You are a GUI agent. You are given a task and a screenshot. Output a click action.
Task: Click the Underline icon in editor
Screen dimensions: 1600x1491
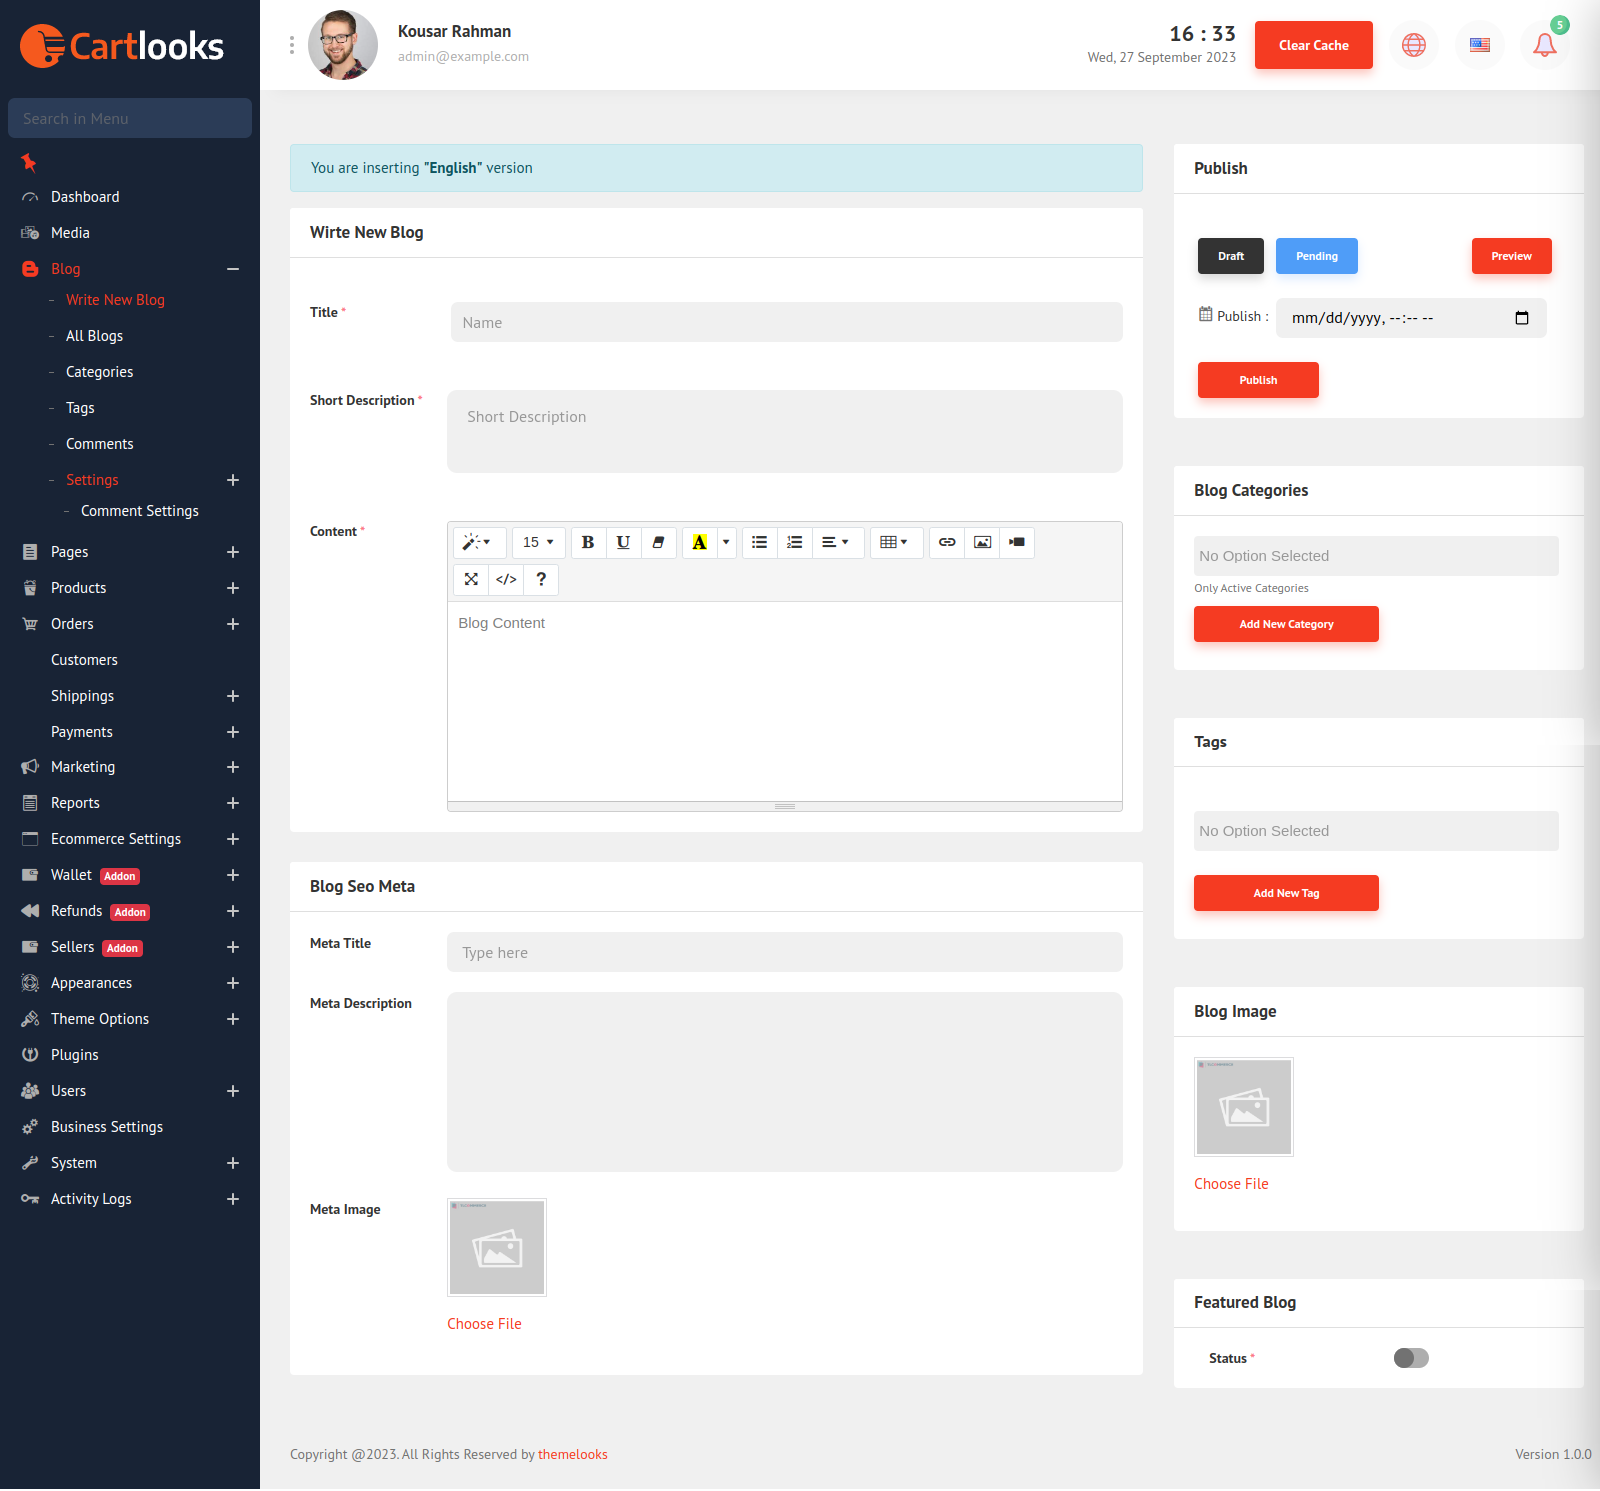623,542
